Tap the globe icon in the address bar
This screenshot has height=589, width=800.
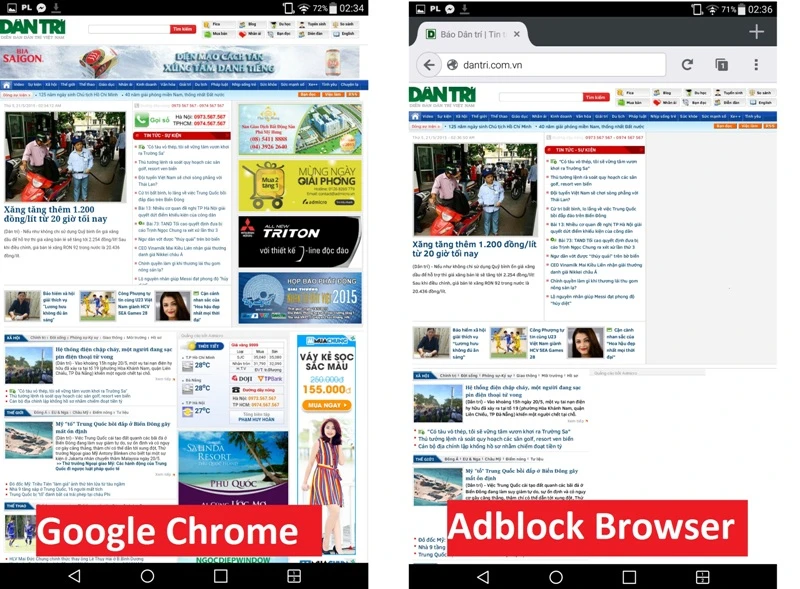coord(452,65)
